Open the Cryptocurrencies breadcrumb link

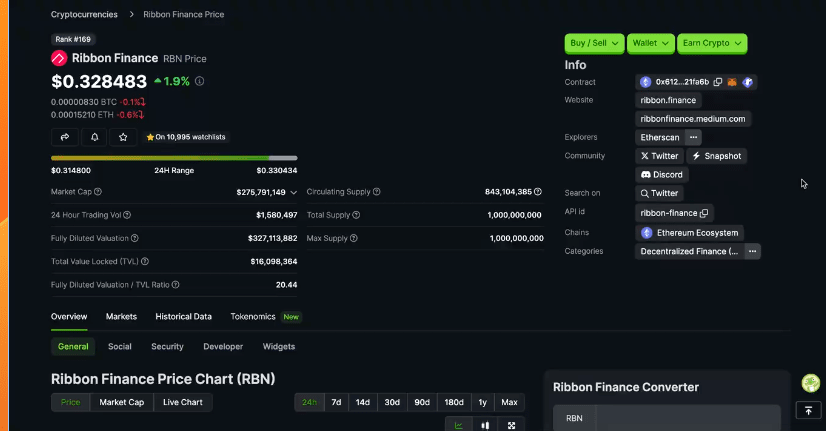(84, 14)
